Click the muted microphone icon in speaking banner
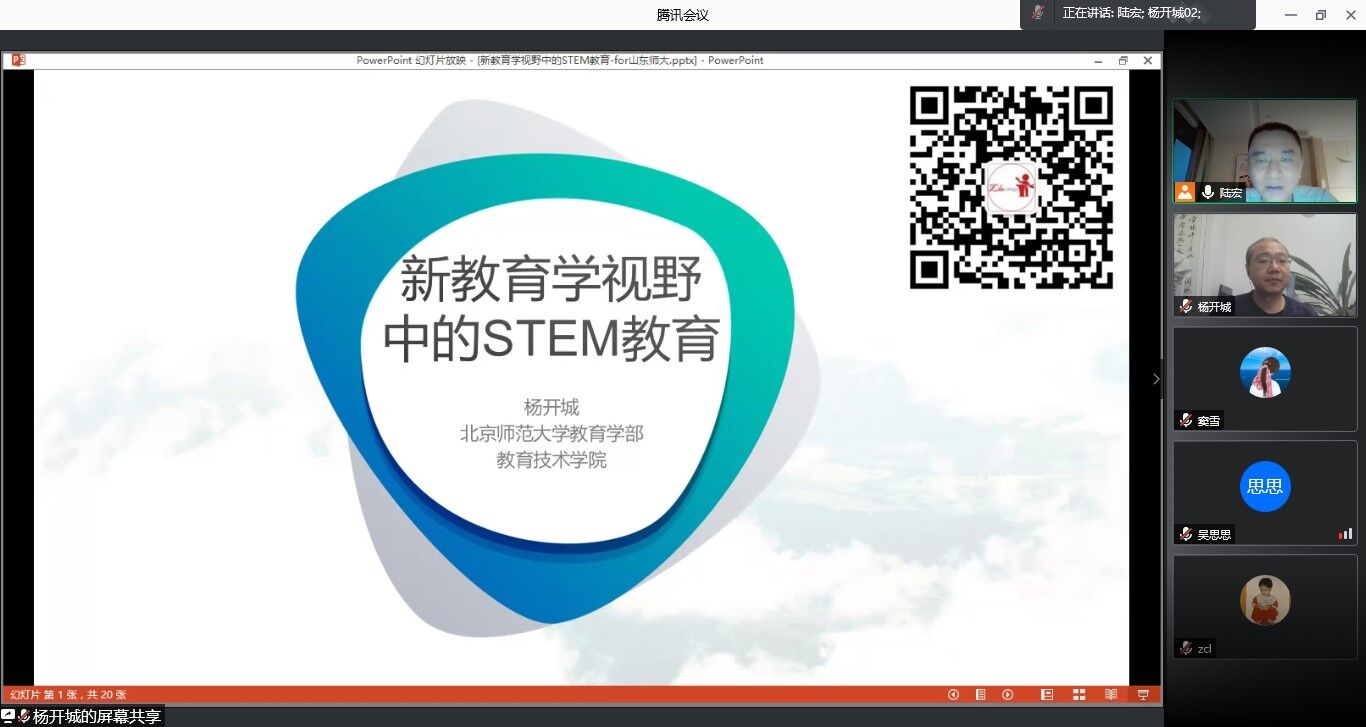Image resolution: width=1366 pixels, height=727 pixels. (1039, 13)
